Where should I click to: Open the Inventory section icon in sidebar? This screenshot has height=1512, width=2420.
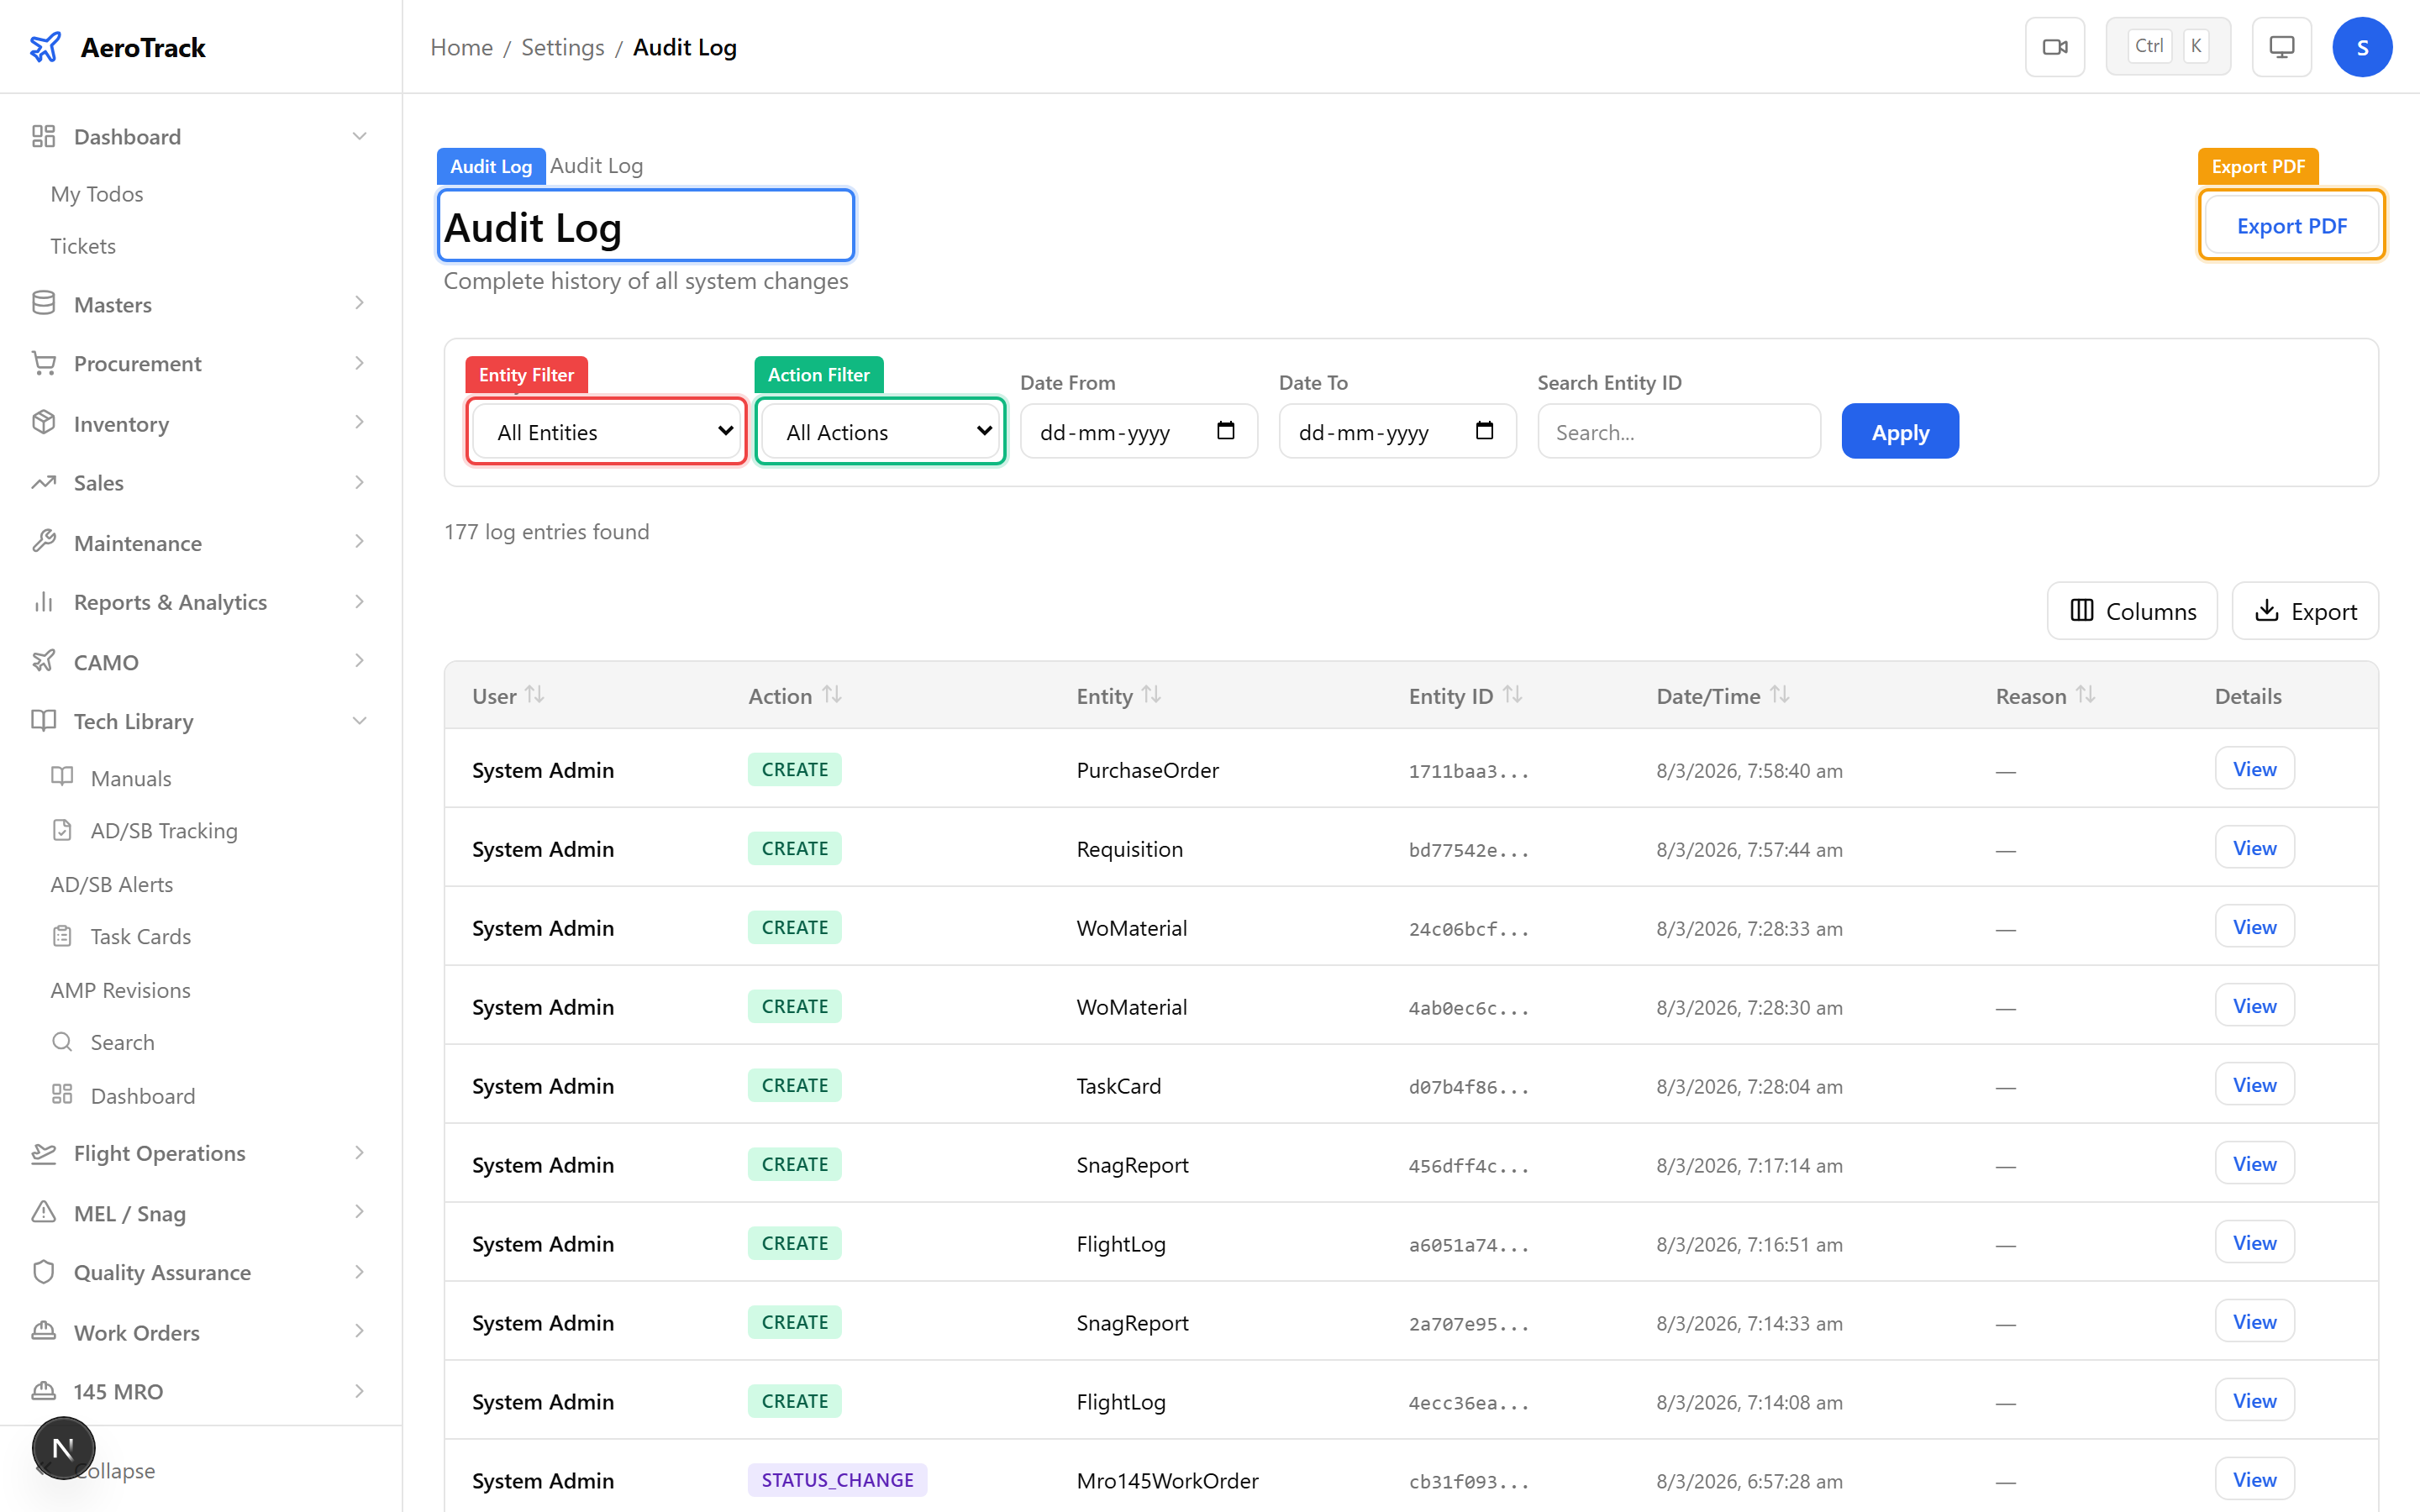[44, 423]
